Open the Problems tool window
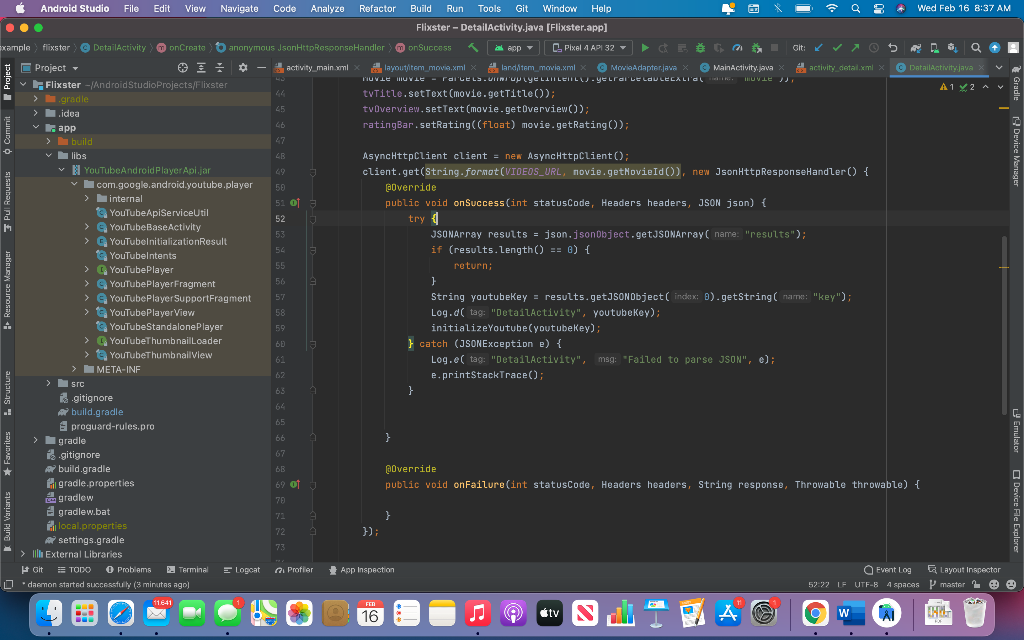Viewport: 1024px width, 640px height. pyautogui.click(x=129, y=570)
